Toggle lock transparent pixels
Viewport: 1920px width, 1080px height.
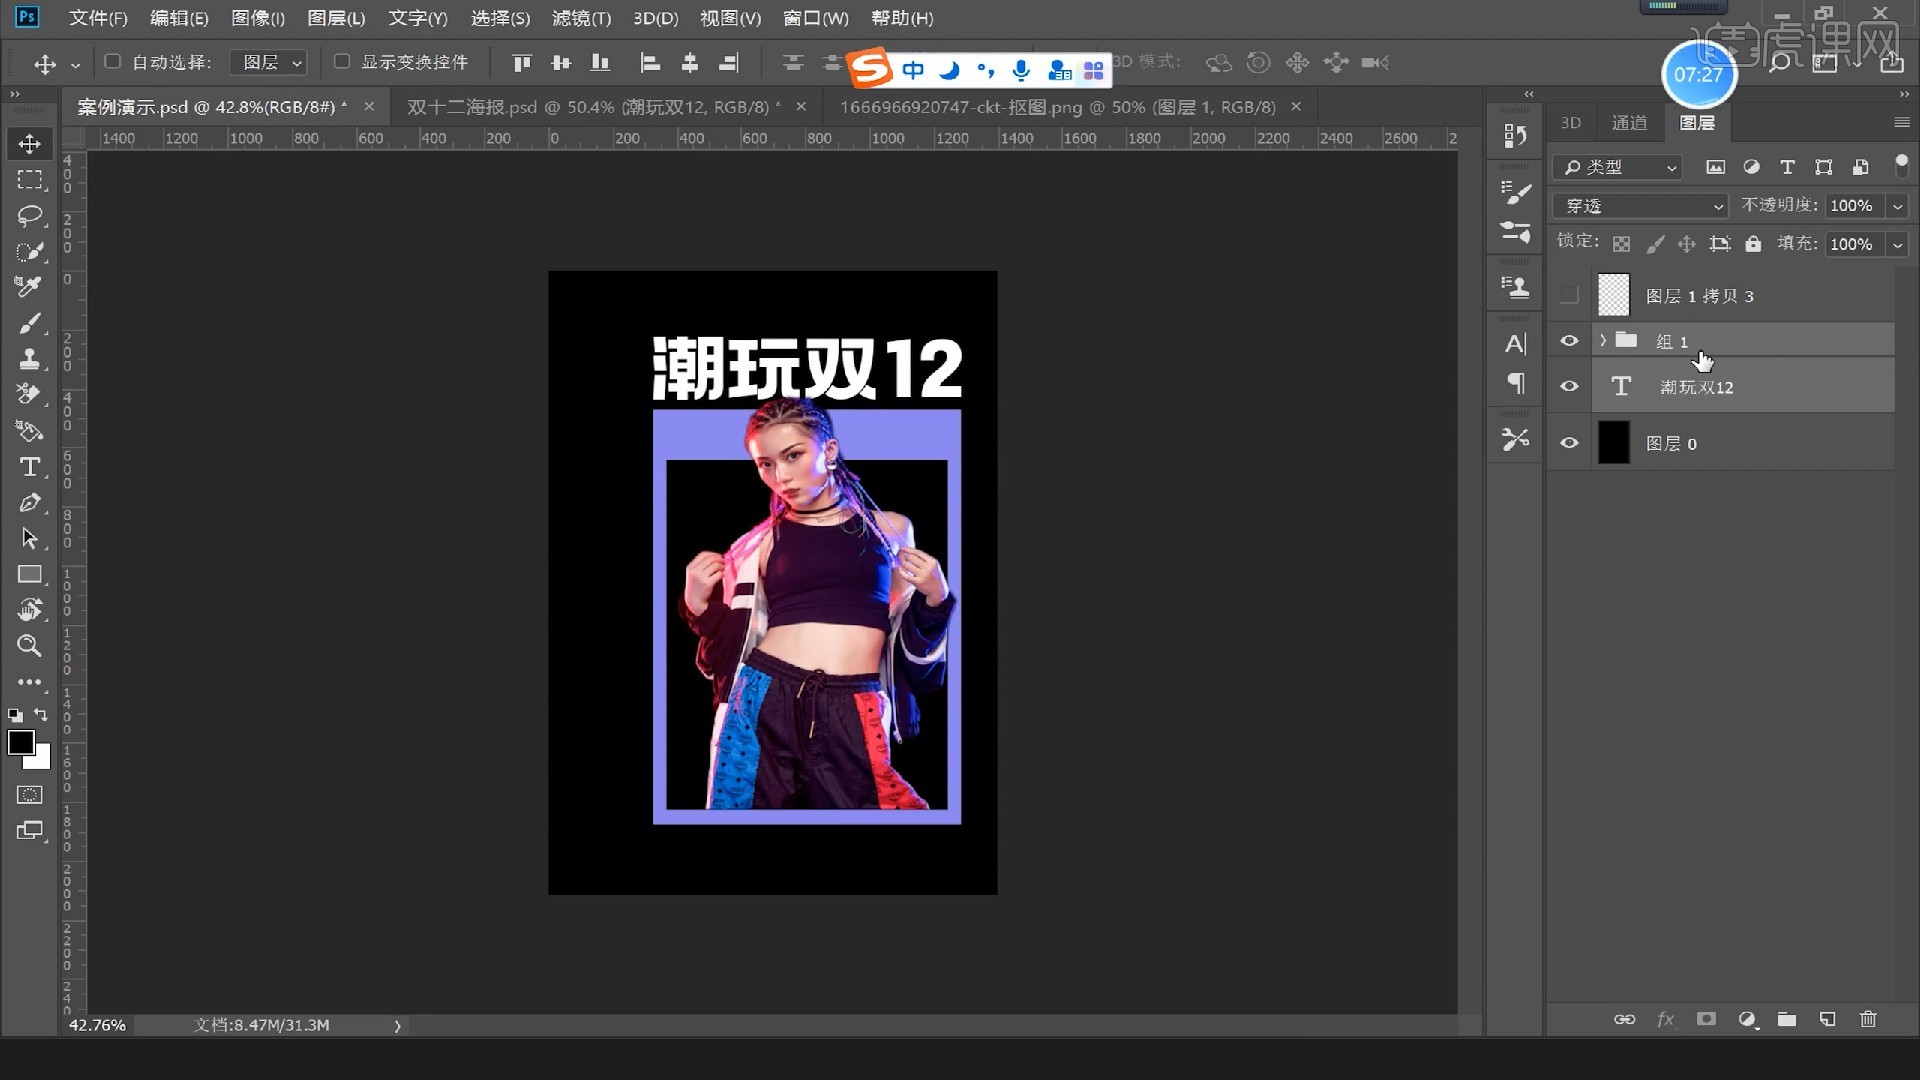pyautogui.click(x=1622, y=244)
